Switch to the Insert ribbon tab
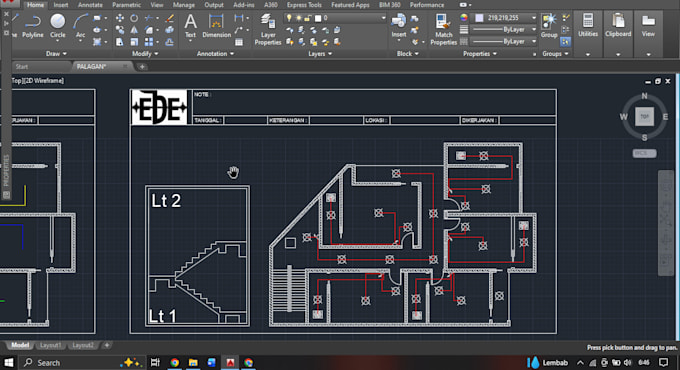 click(x=61, y=5)
